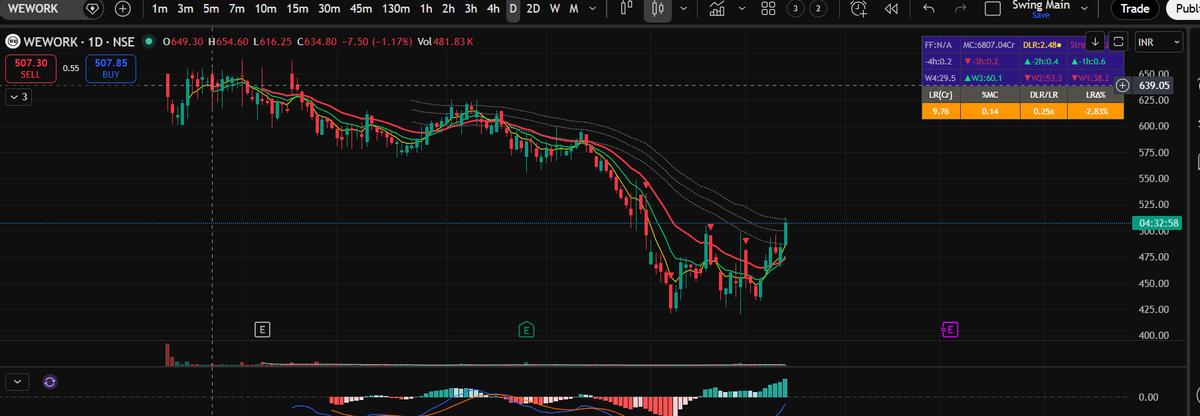Choose the 15m timeframe
This screenshot has height=416, width=1200.
(x=297, y=9)
